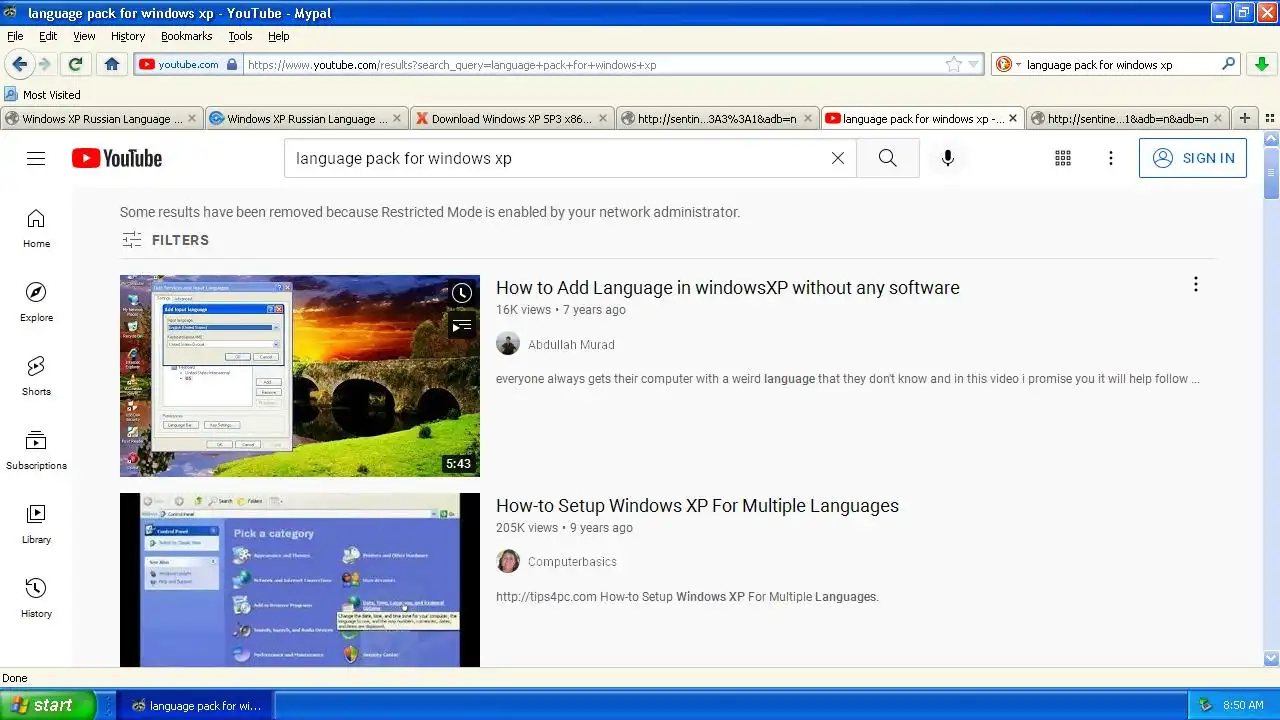This screenshot has height=720, width=1280.
Task: Close the active YouTube search results tab
Action: [1013, 118]
